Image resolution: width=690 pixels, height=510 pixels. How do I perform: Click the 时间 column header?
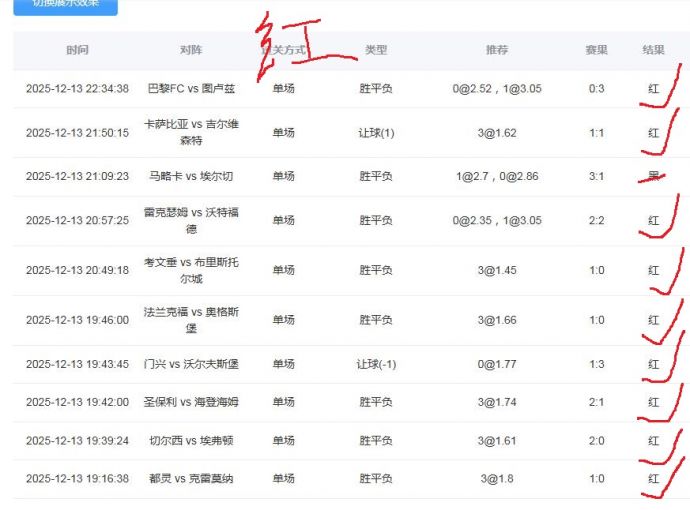point(77,50)
